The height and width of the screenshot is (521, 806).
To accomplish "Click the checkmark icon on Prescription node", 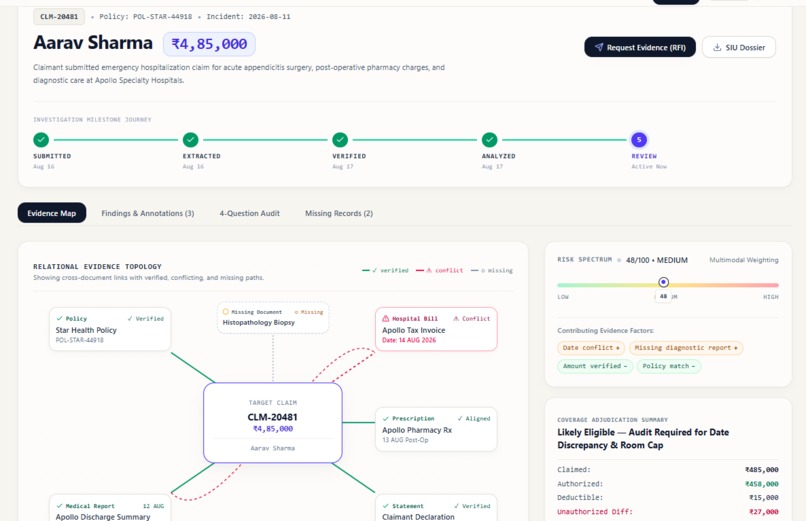I will pyautogui.click(x=386, y=419).
